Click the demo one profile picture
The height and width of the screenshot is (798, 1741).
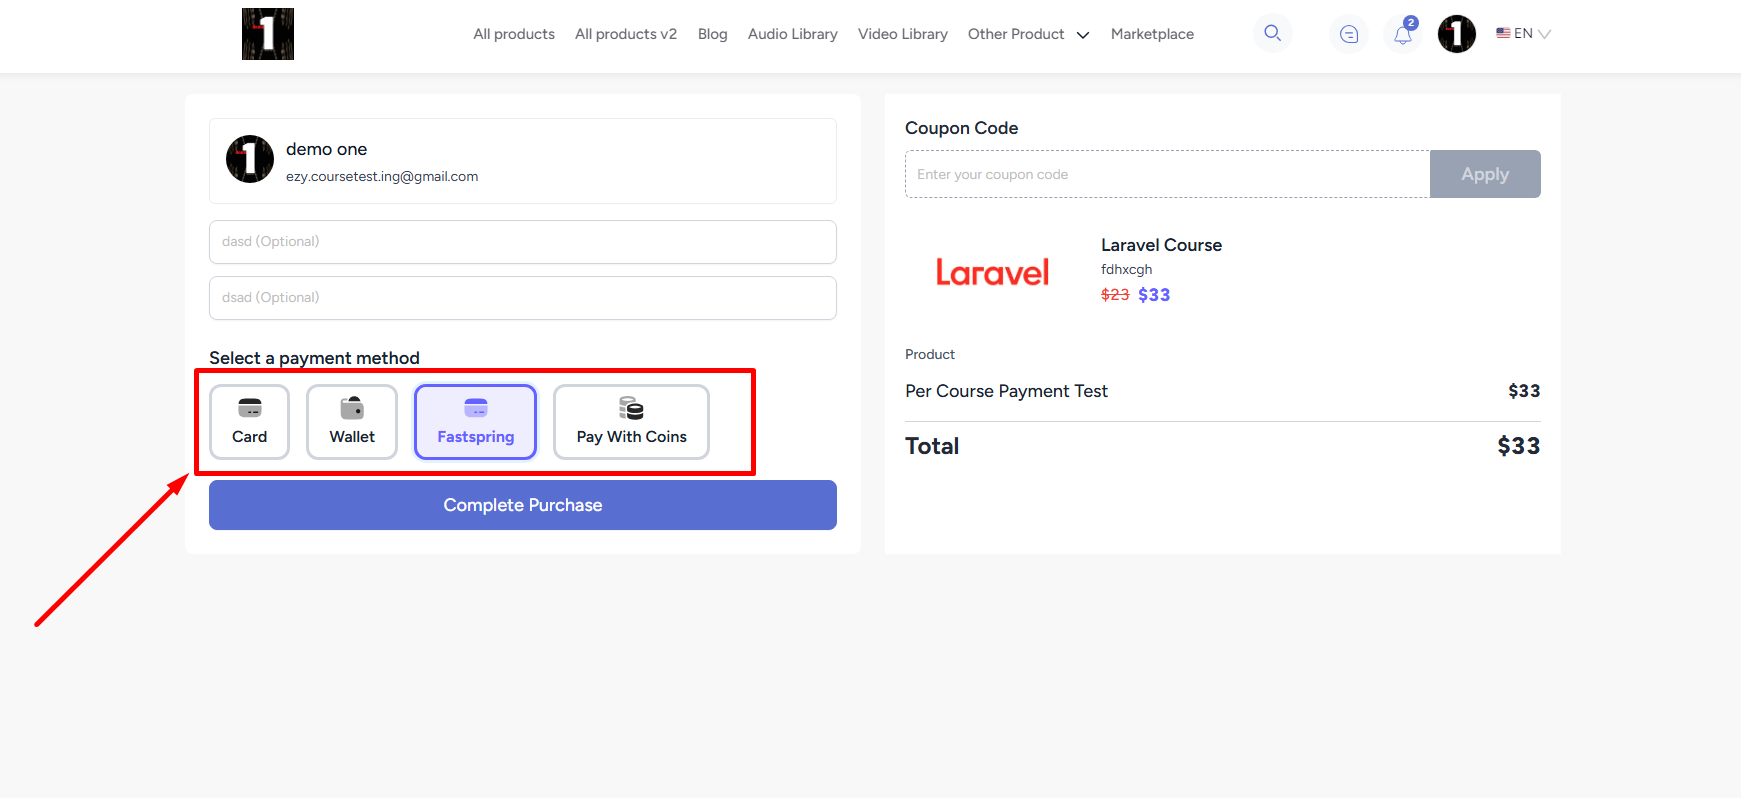tap(250, 160)
